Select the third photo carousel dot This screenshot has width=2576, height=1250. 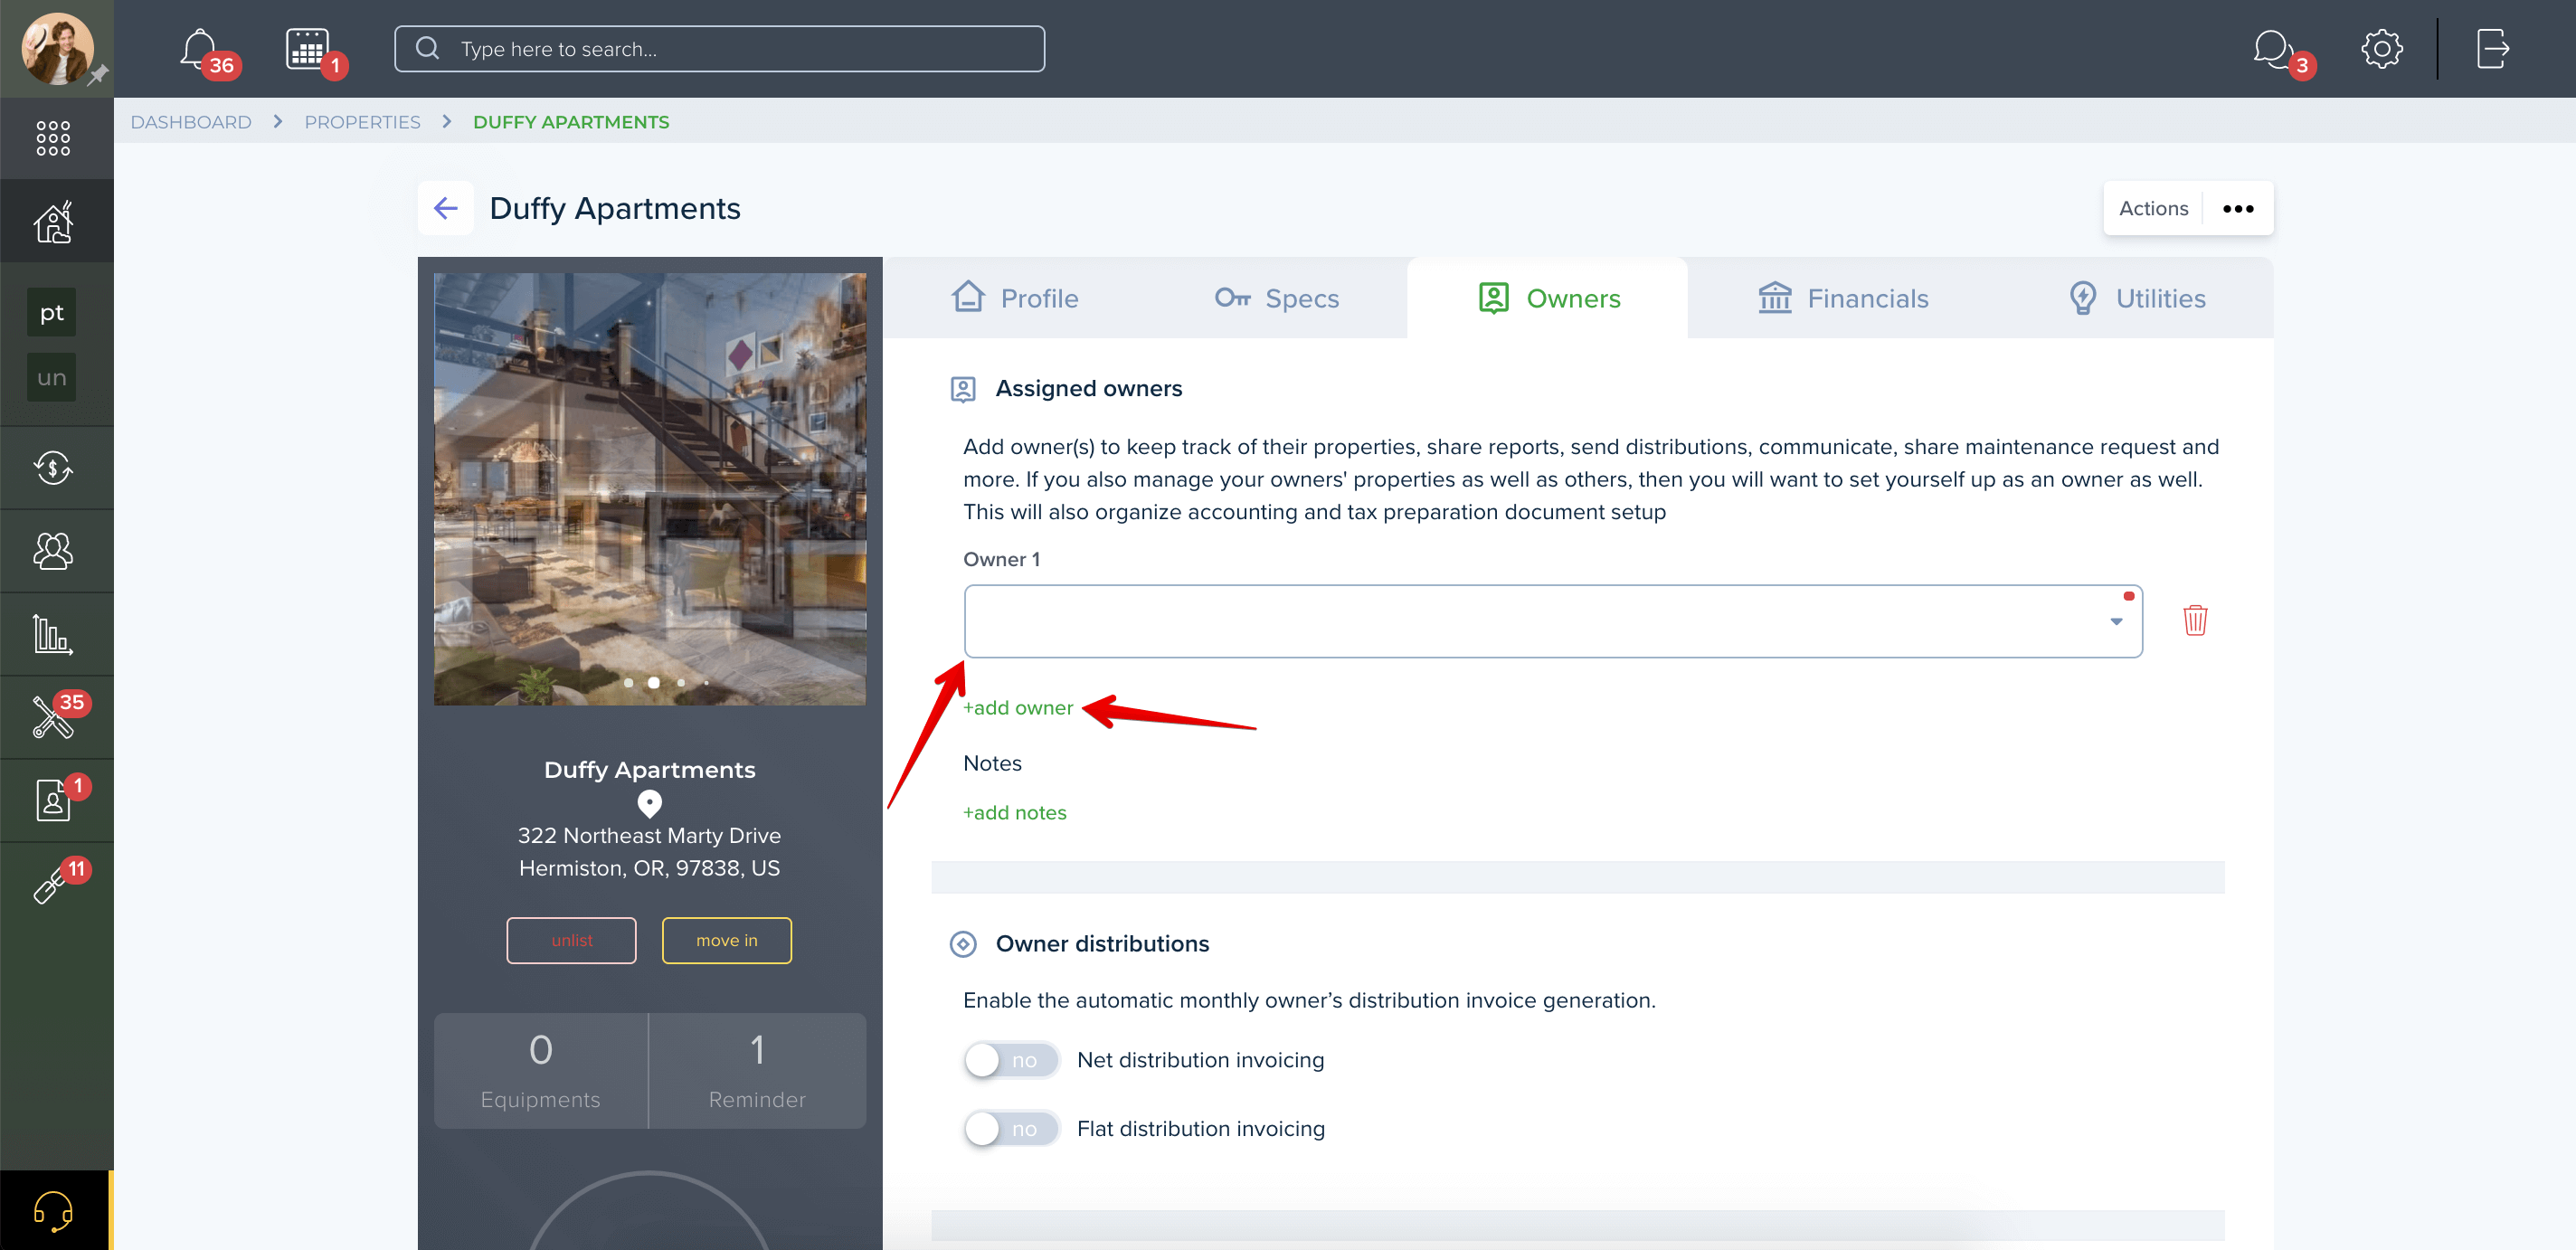681,682
